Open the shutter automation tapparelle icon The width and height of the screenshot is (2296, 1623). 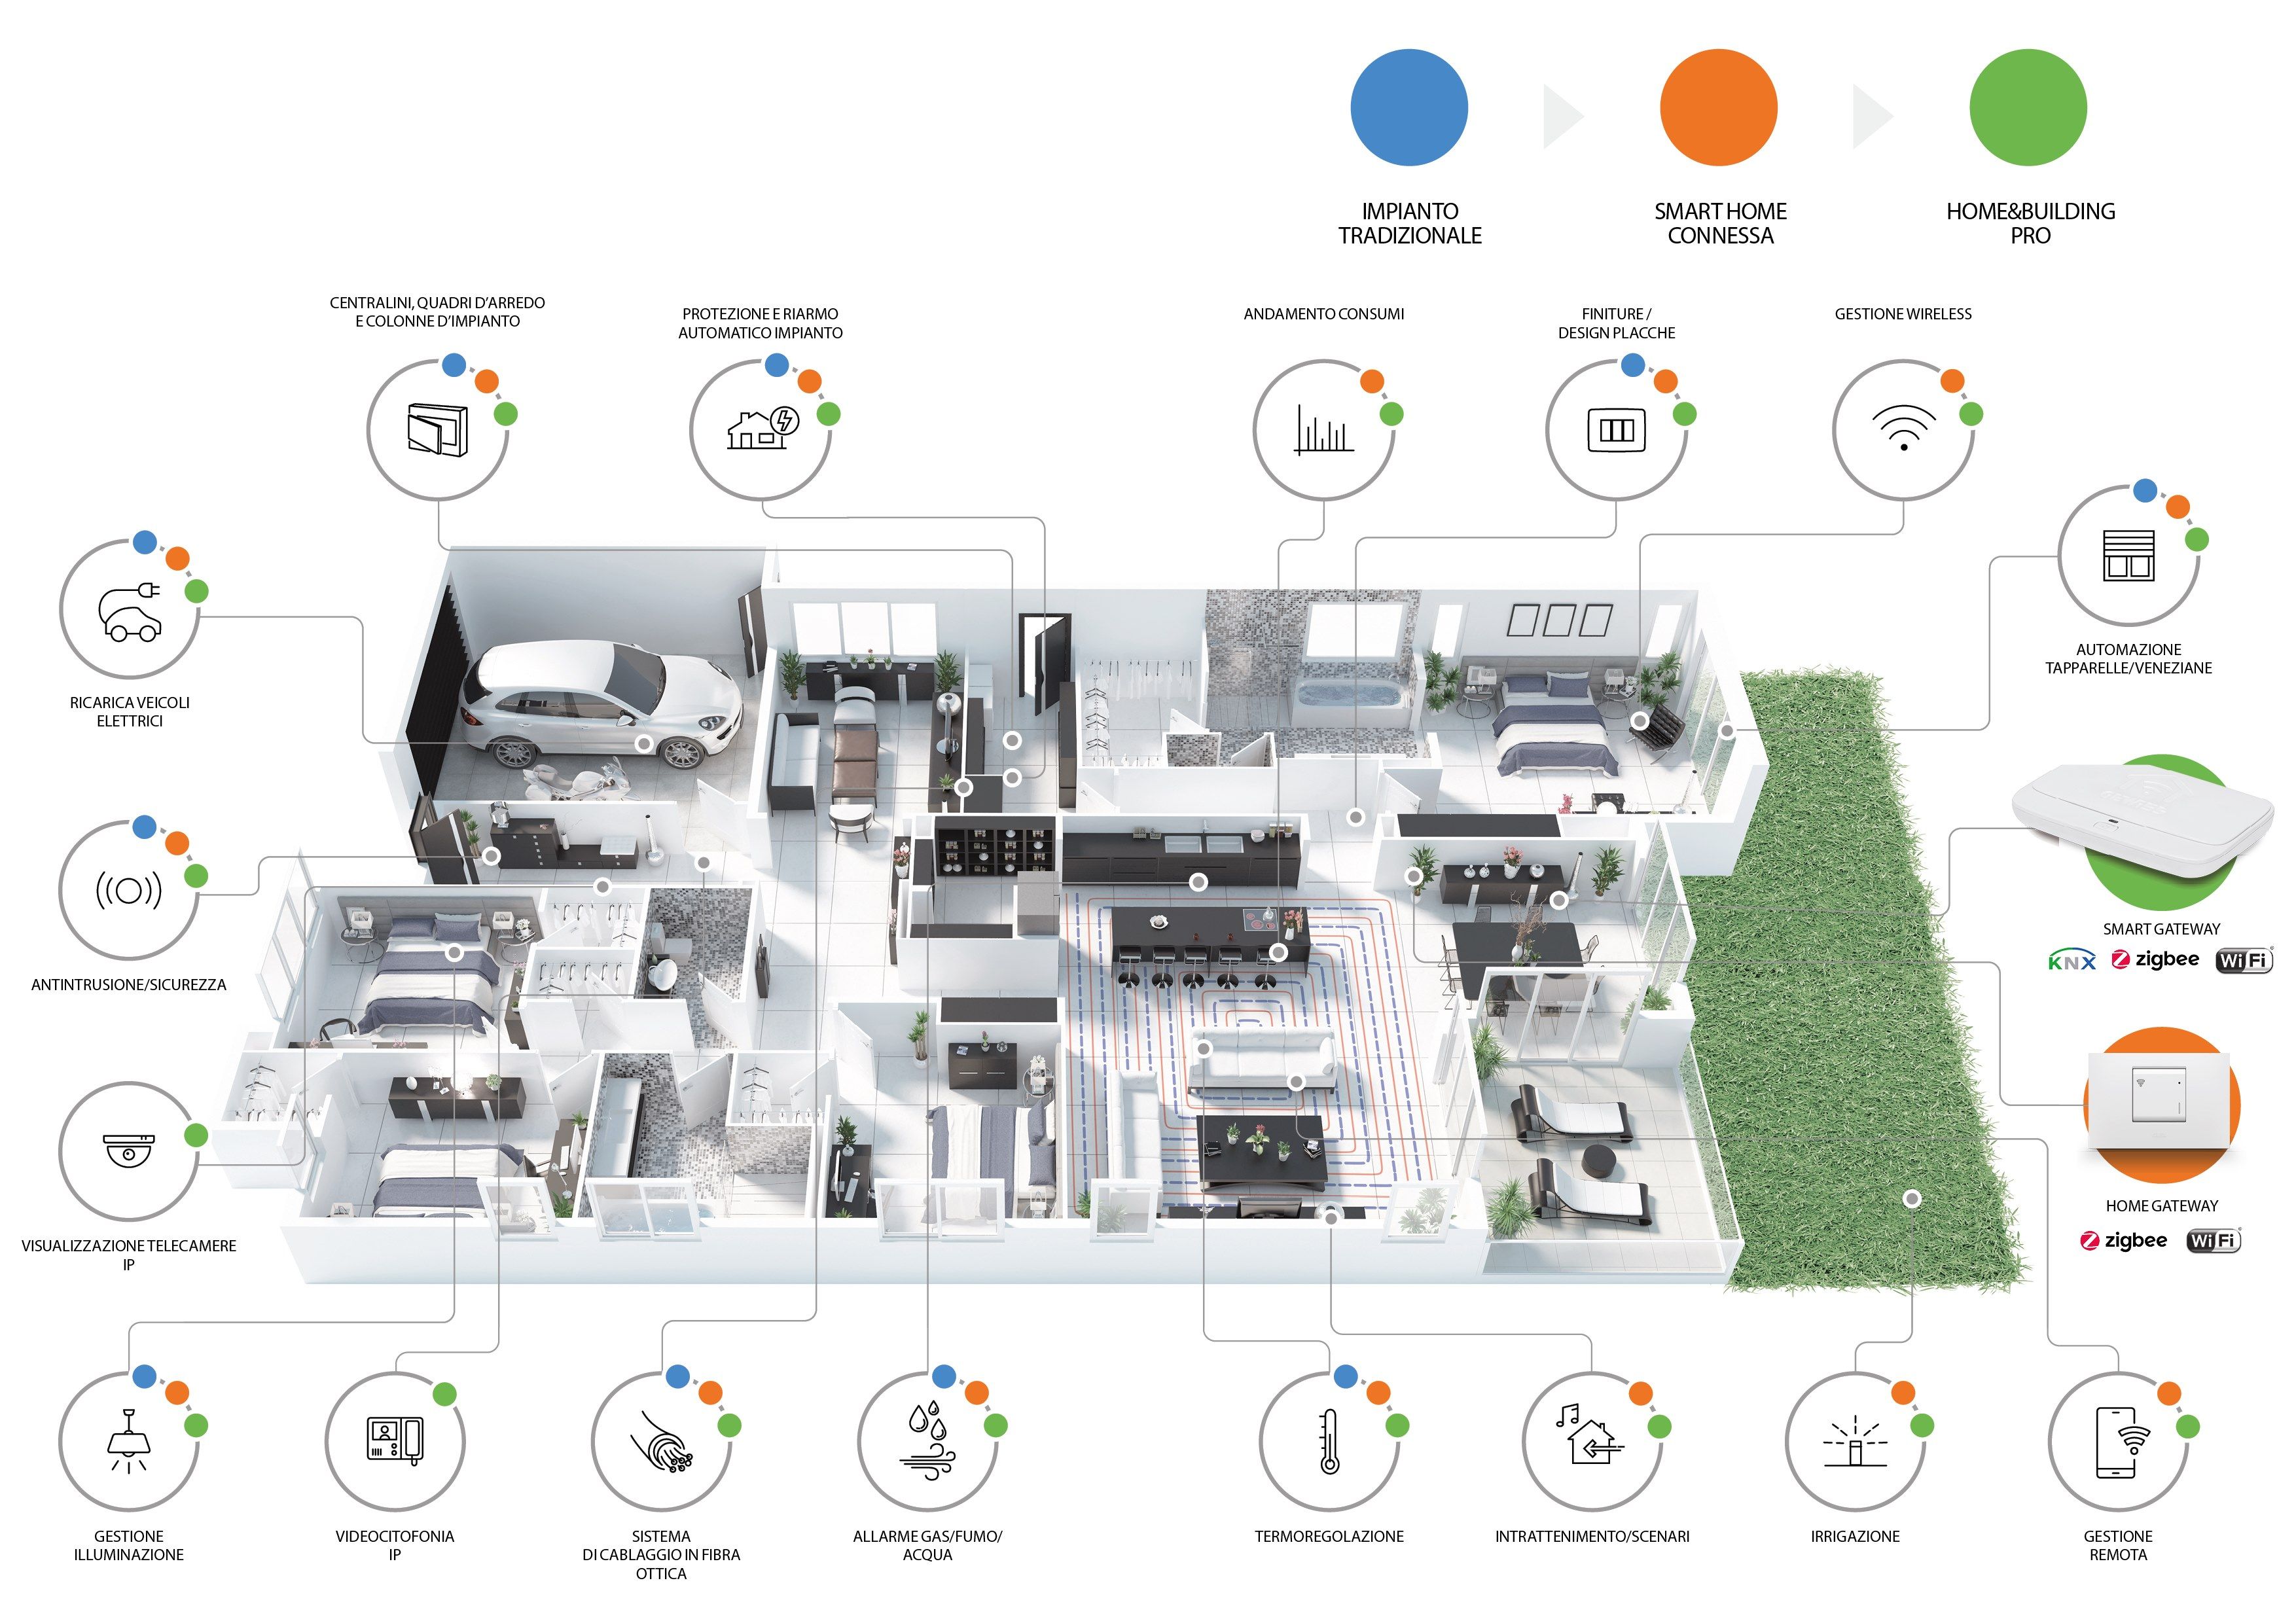(2128, 556)
